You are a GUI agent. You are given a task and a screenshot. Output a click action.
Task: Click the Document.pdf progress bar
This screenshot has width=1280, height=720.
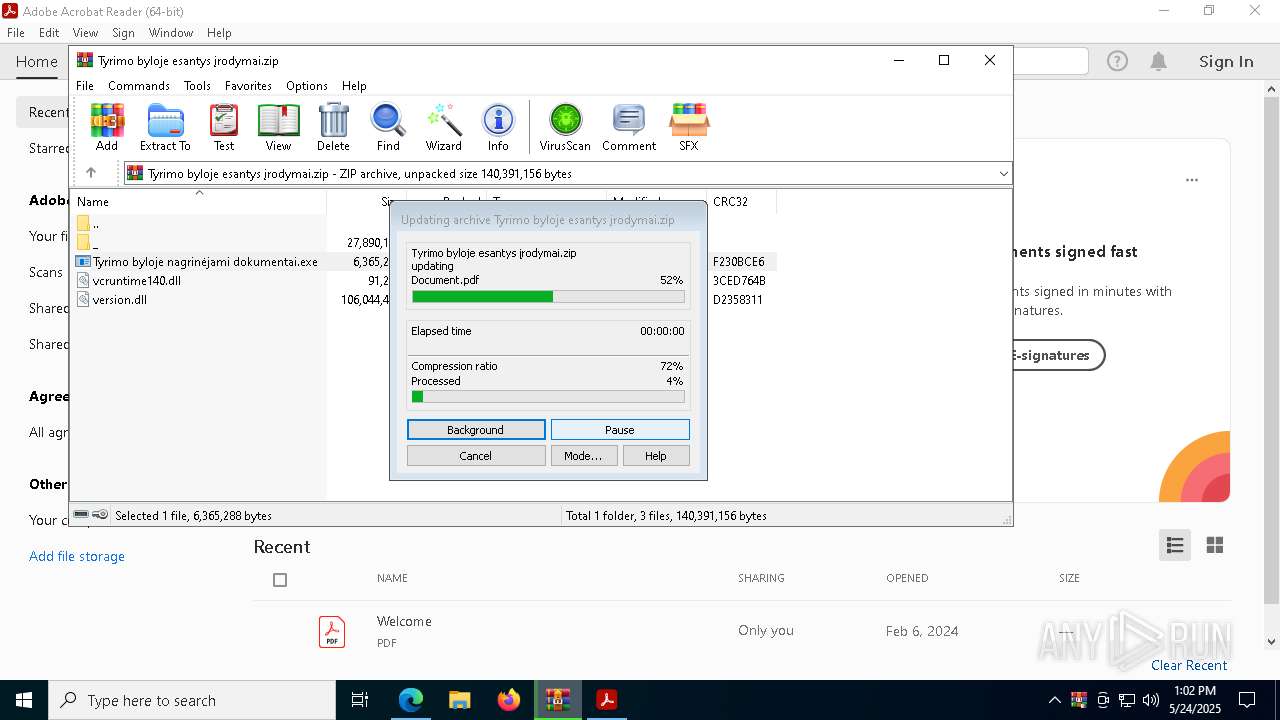(548, 297)
